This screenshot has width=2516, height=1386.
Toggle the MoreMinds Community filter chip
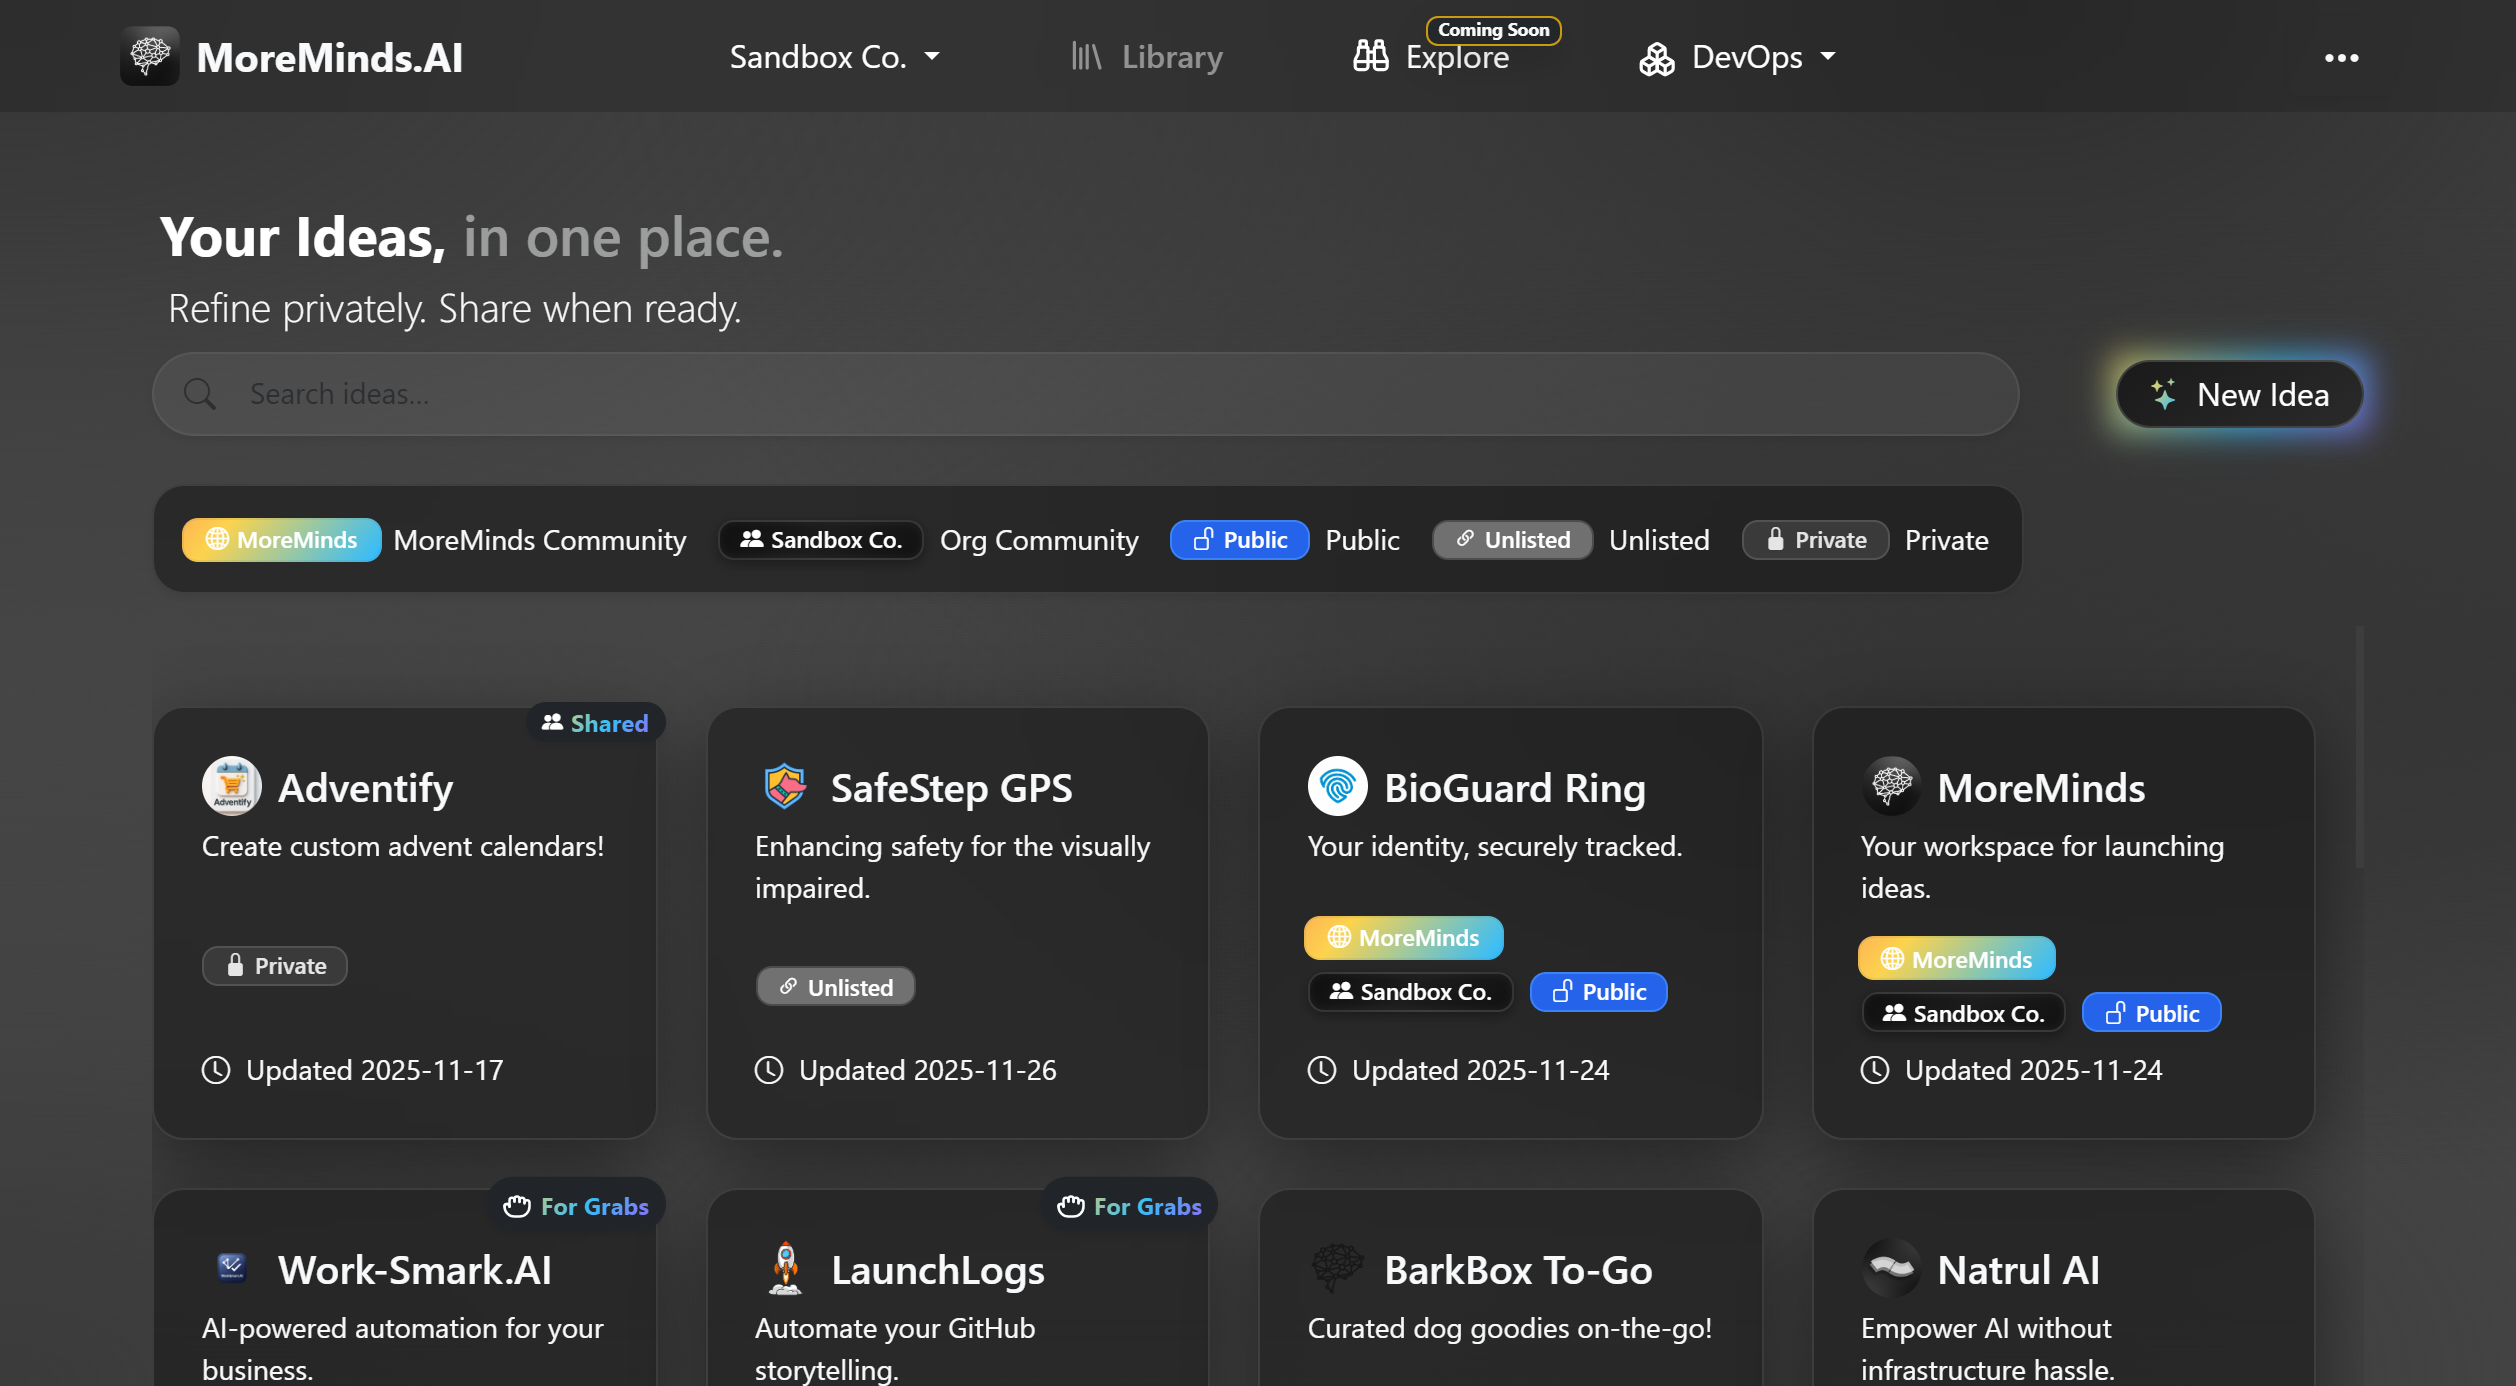(x=281, y=540)
